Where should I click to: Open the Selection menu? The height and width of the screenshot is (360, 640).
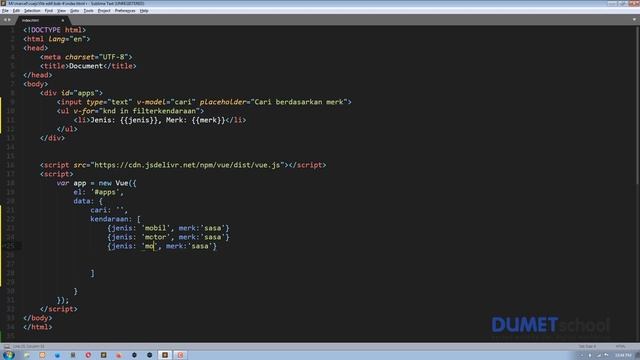32,11
